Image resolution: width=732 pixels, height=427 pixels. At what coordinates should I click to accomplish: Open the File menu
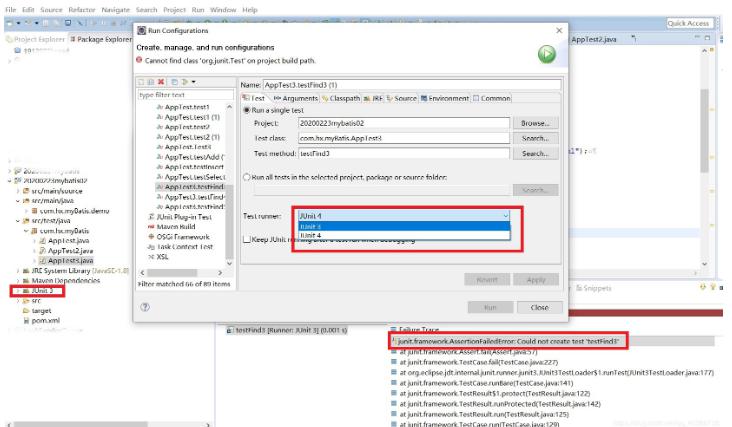coord(10,9)
